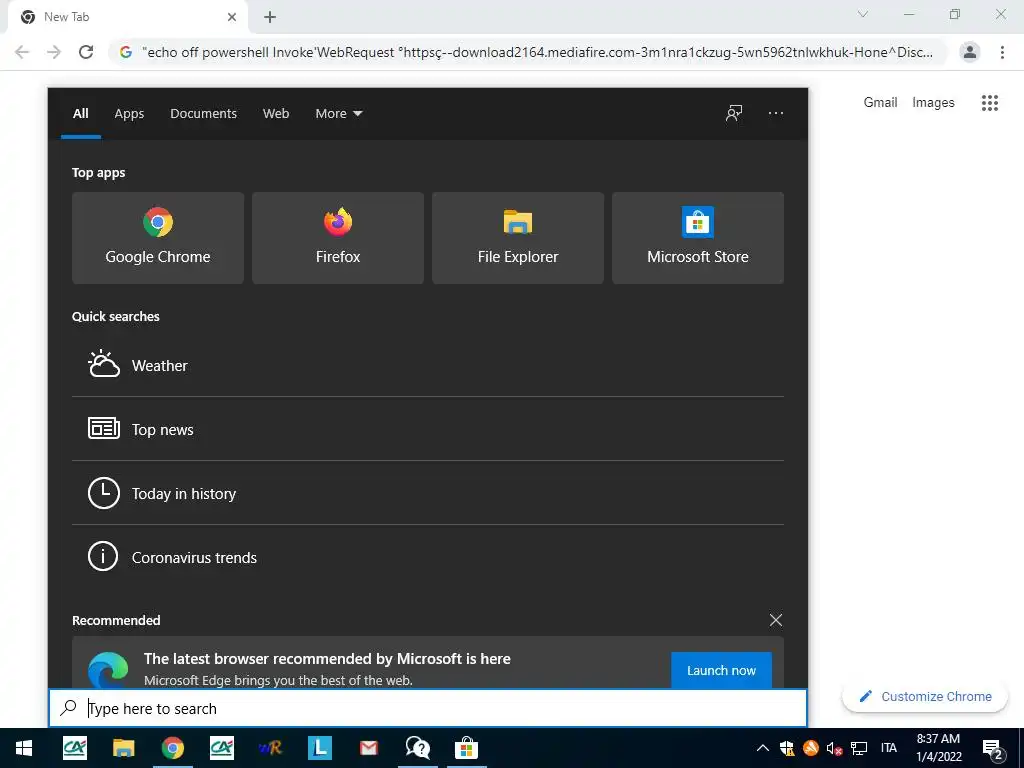Image resolution: width=1024 pixels, height=768 pixels.
Task: Open the mail app in the taskbar
Action: [x=368, y=748]
